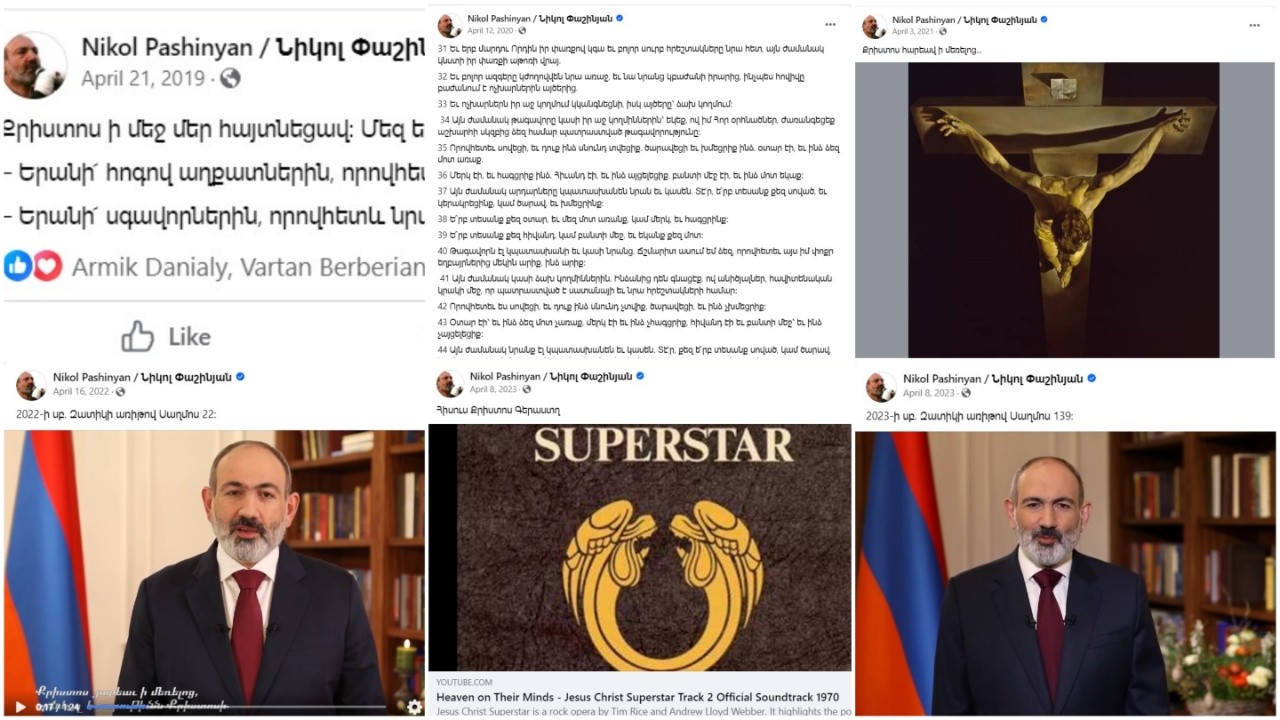This screenshot has width=1280, height=720.
Task: Click the red heart Love reaction icon
Action: (47, 265)
